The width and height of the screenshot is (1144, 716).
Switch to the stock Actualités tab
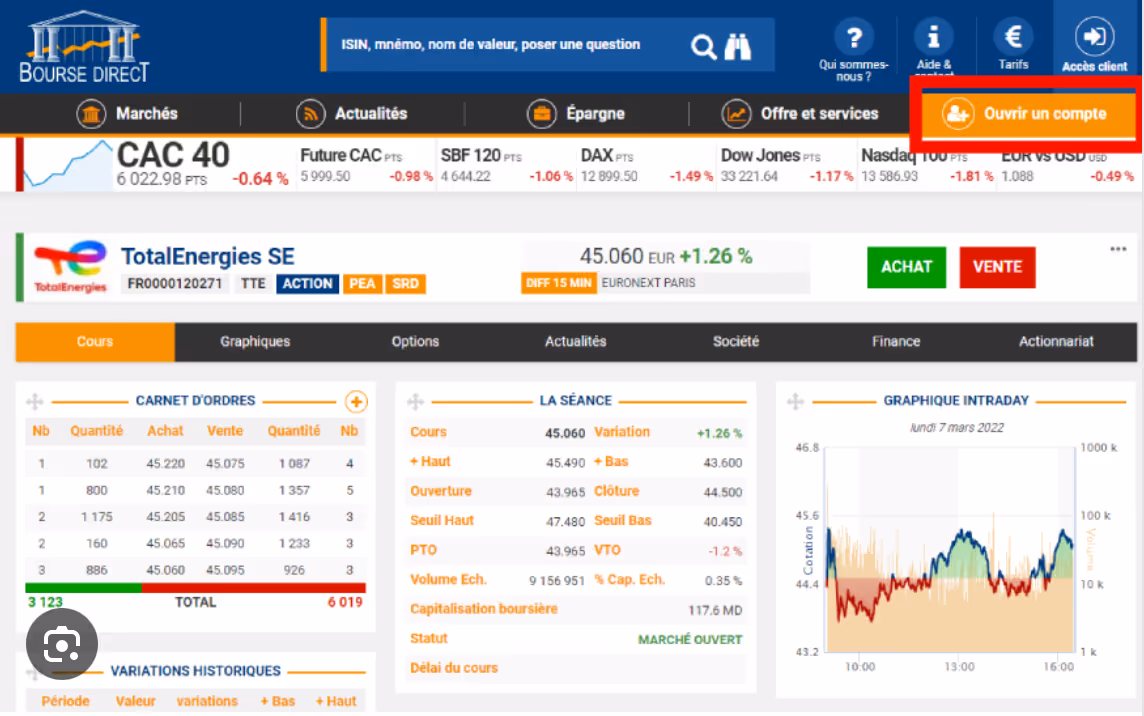pos(576,342)
